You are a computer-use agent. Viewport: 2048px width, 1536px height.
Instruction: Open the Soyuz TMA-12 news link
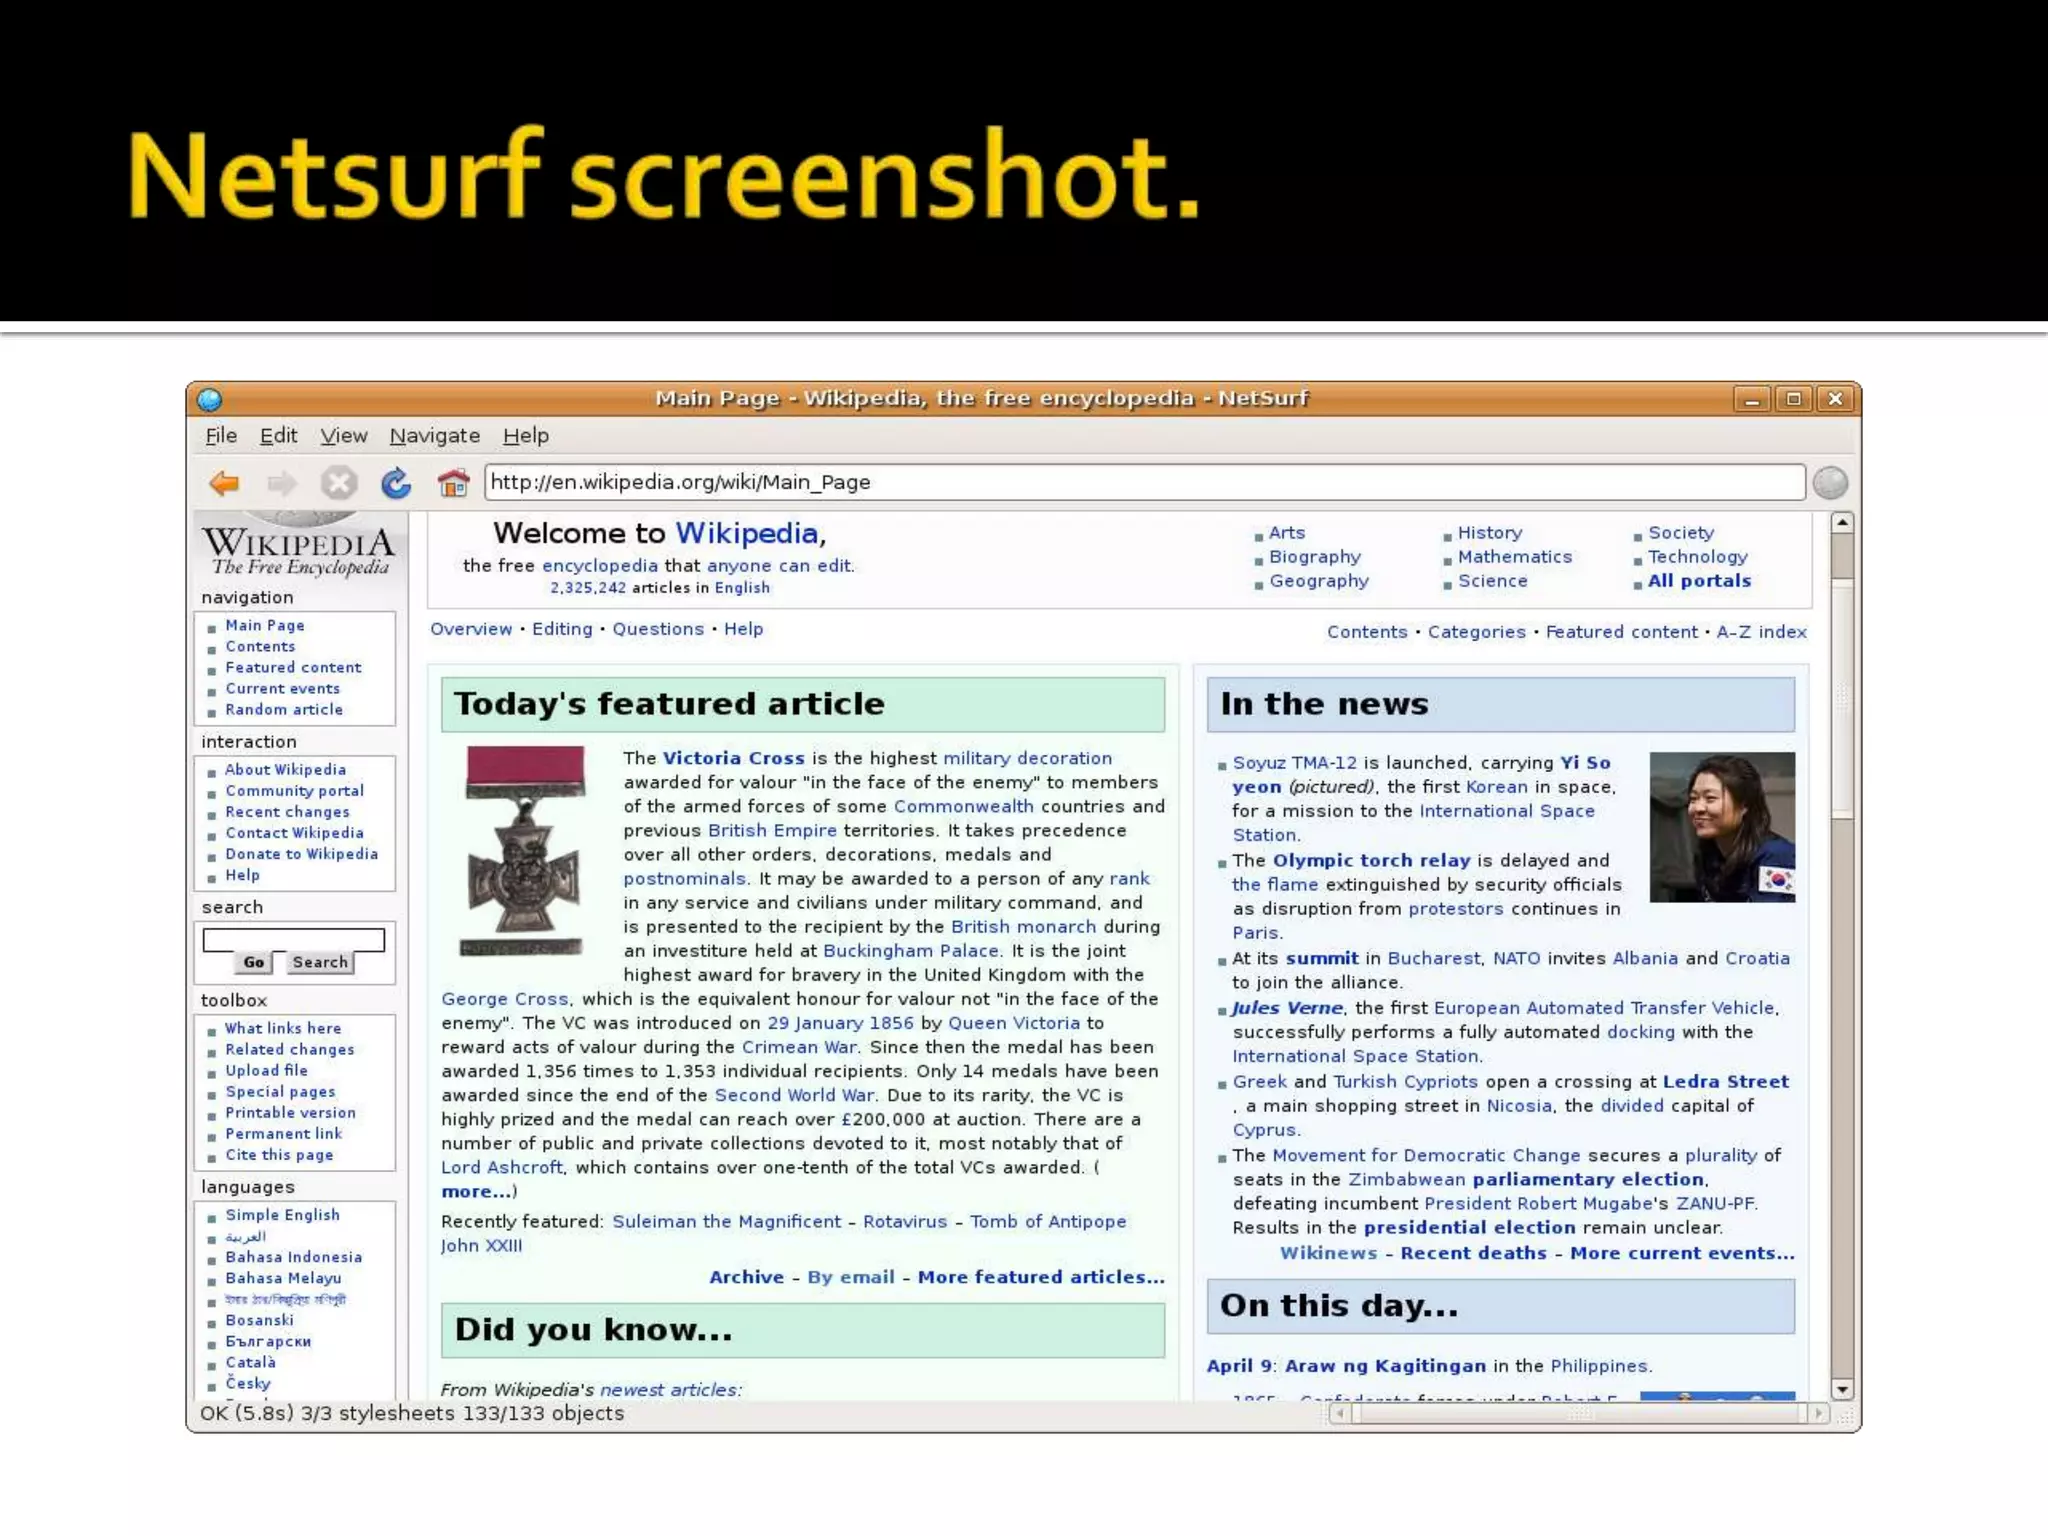tap(1295, 763)
